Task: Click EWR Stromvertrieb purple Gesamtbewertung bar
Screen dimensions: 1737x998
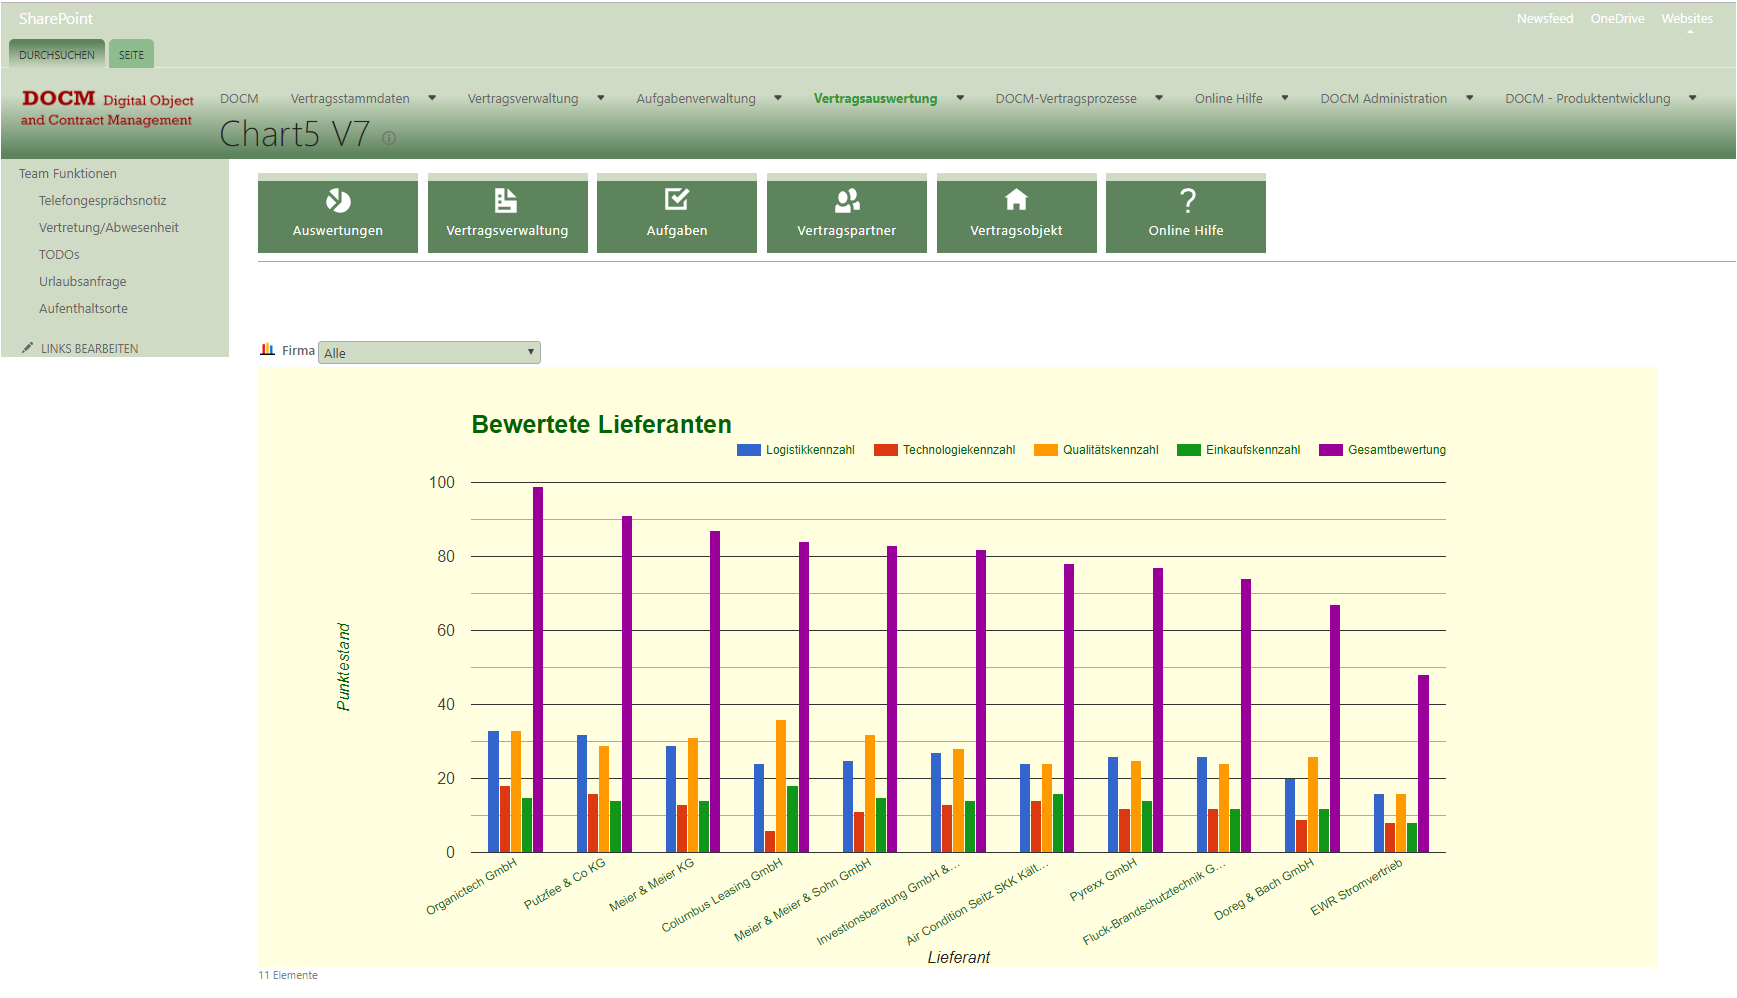Action: 1424,763
